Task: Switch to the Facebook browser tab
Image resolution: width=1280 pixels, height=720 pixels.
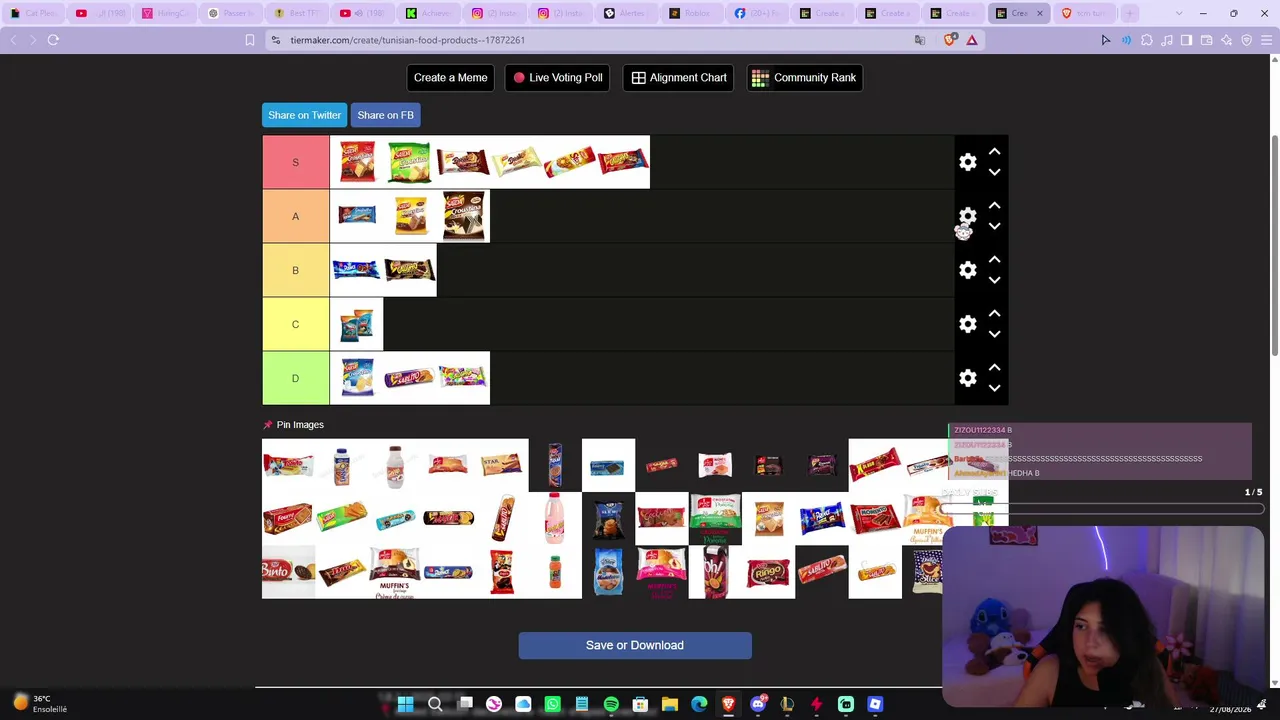Action: point(759,13)
